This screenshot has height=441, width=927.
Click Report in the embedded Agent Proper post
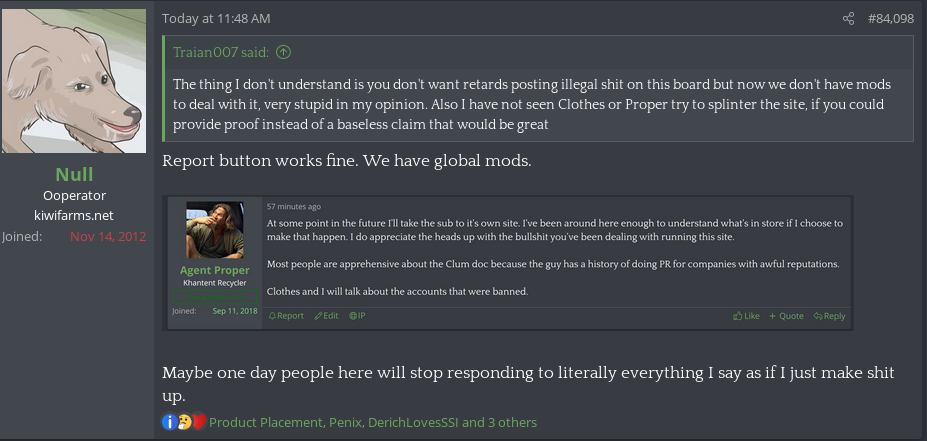point(286,316)
